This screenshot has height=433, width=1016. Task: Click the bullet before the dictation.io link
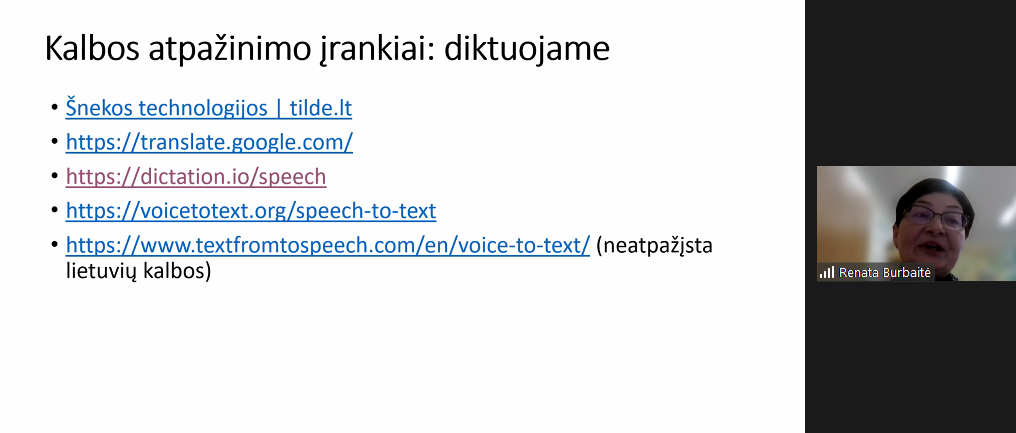pyautogui.click(x=54, y=178)
